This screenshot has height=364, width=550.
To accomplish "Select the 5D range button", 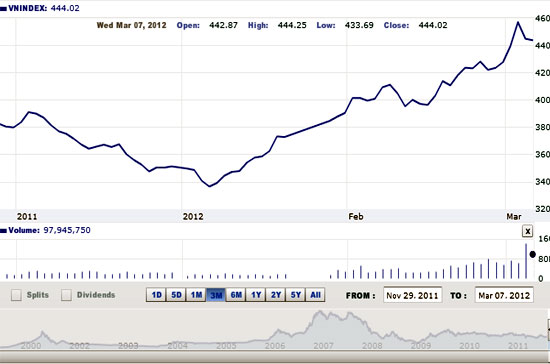I will pos(176,295).
